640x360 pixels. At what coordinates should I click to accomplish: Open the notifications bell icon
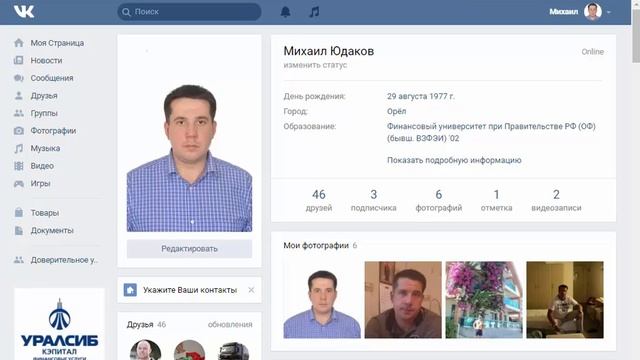[285, 12]
